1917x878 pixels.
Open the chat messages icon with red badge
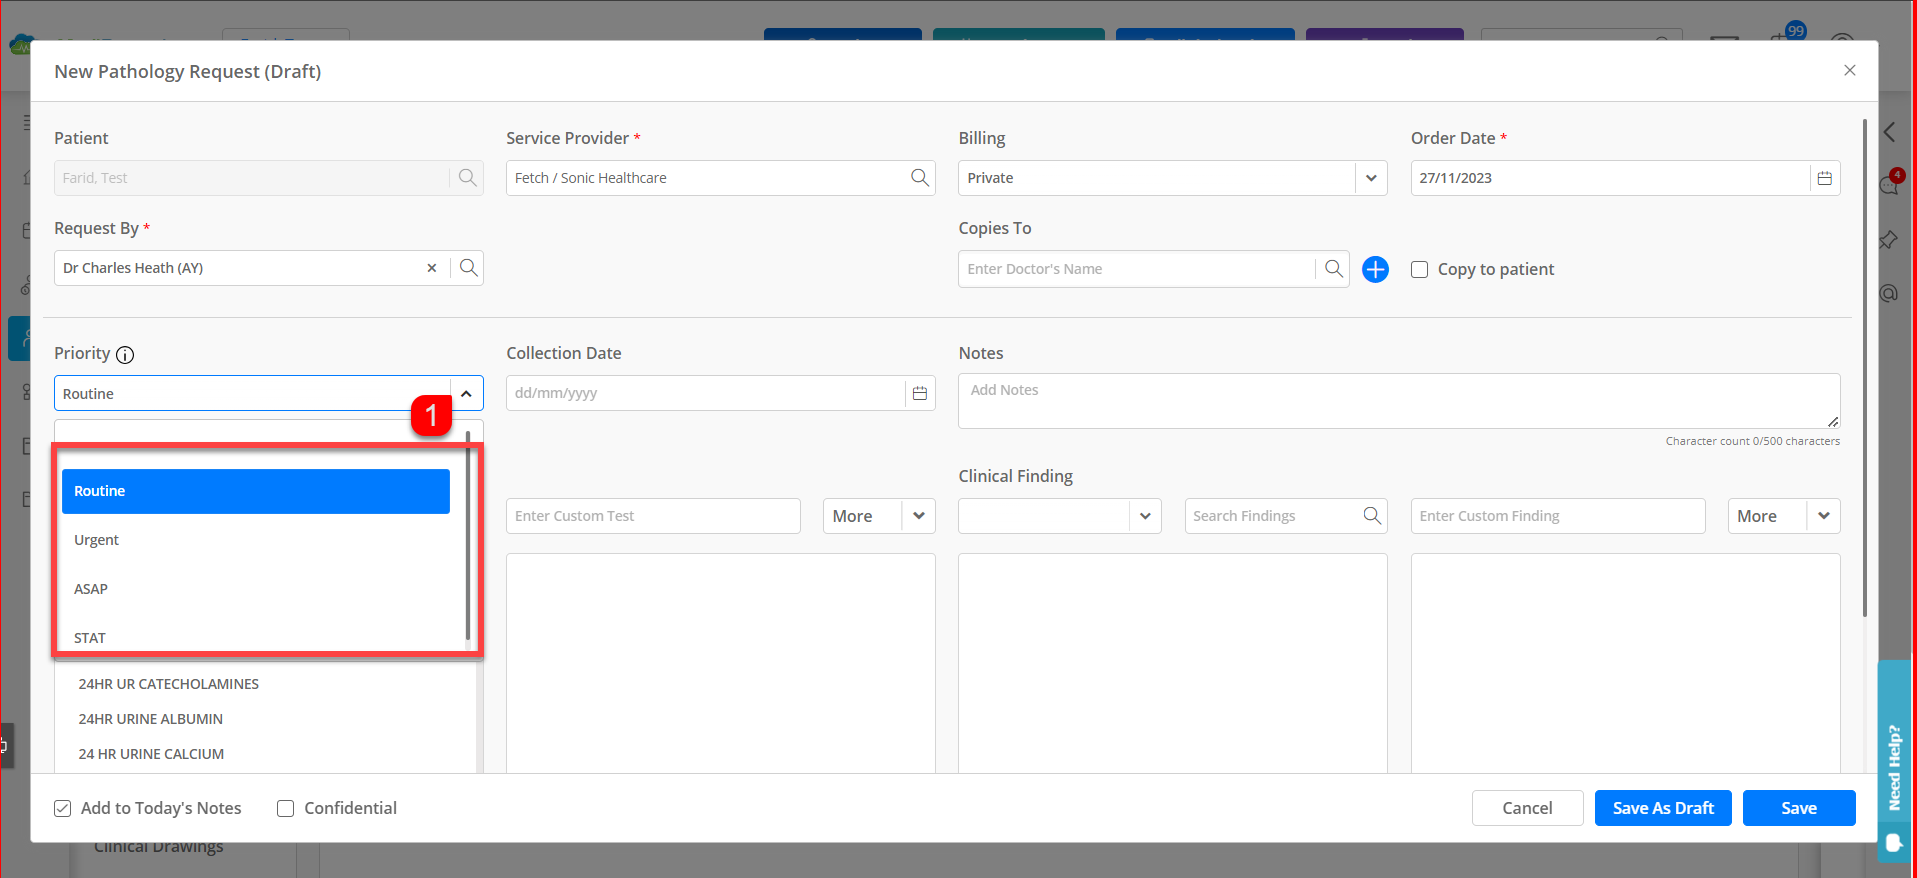pos(1890,183)
